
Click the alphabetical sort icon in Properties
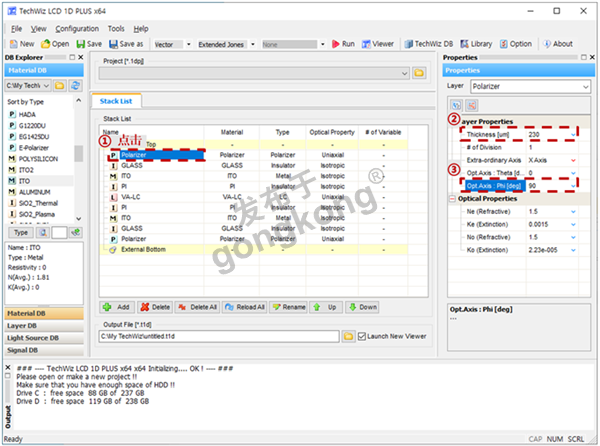click(x=471, y=105)
